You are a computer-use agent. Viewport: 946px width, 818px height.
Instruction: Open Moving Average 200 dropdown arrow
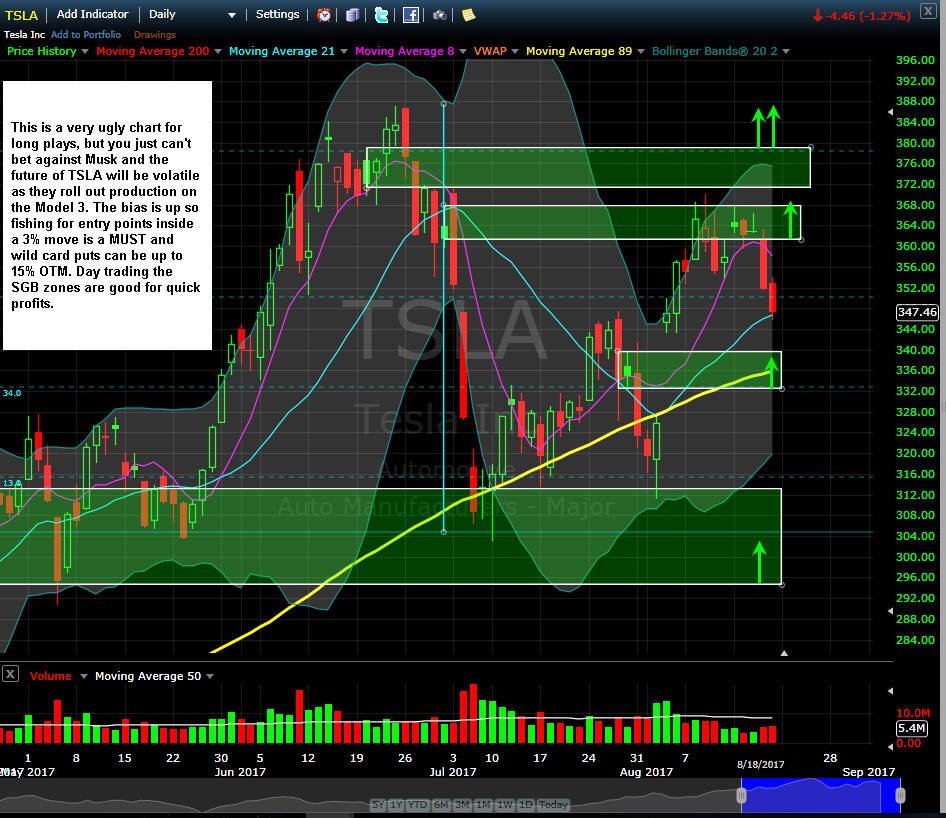pos(218,51)
